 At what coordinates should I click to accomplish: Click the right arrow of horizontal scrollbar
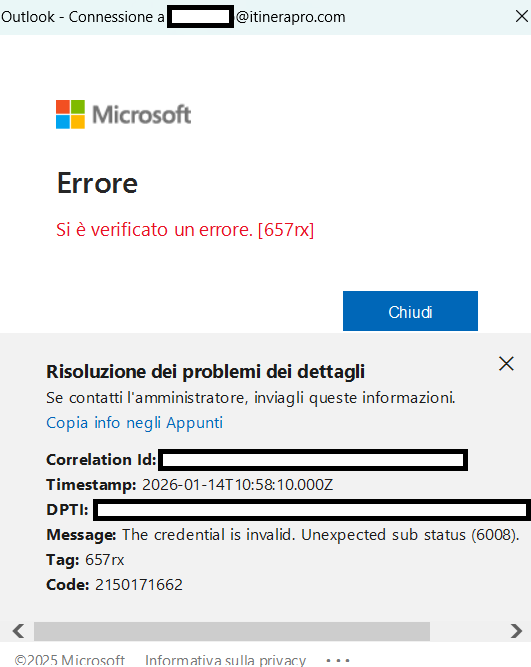[x=516, y=631]
